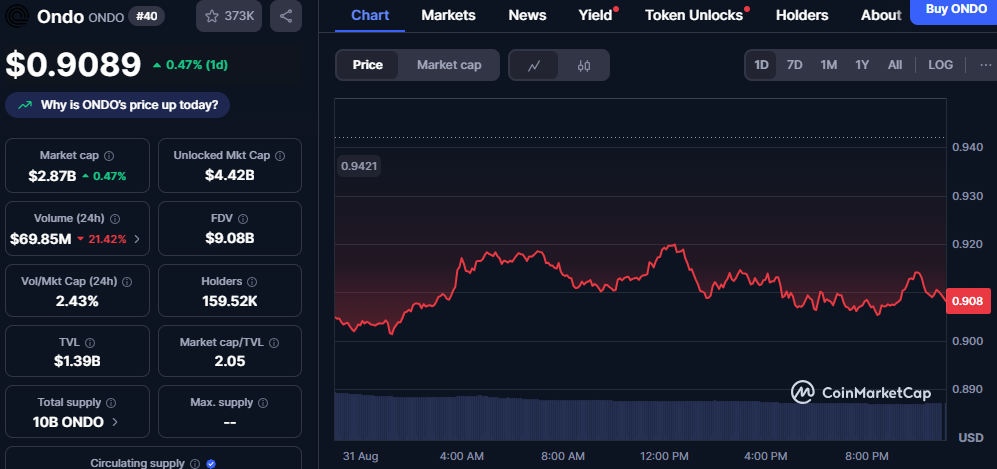997x469 pixels.
Task: Switch to candlestick chart icon
Action: 584,65
